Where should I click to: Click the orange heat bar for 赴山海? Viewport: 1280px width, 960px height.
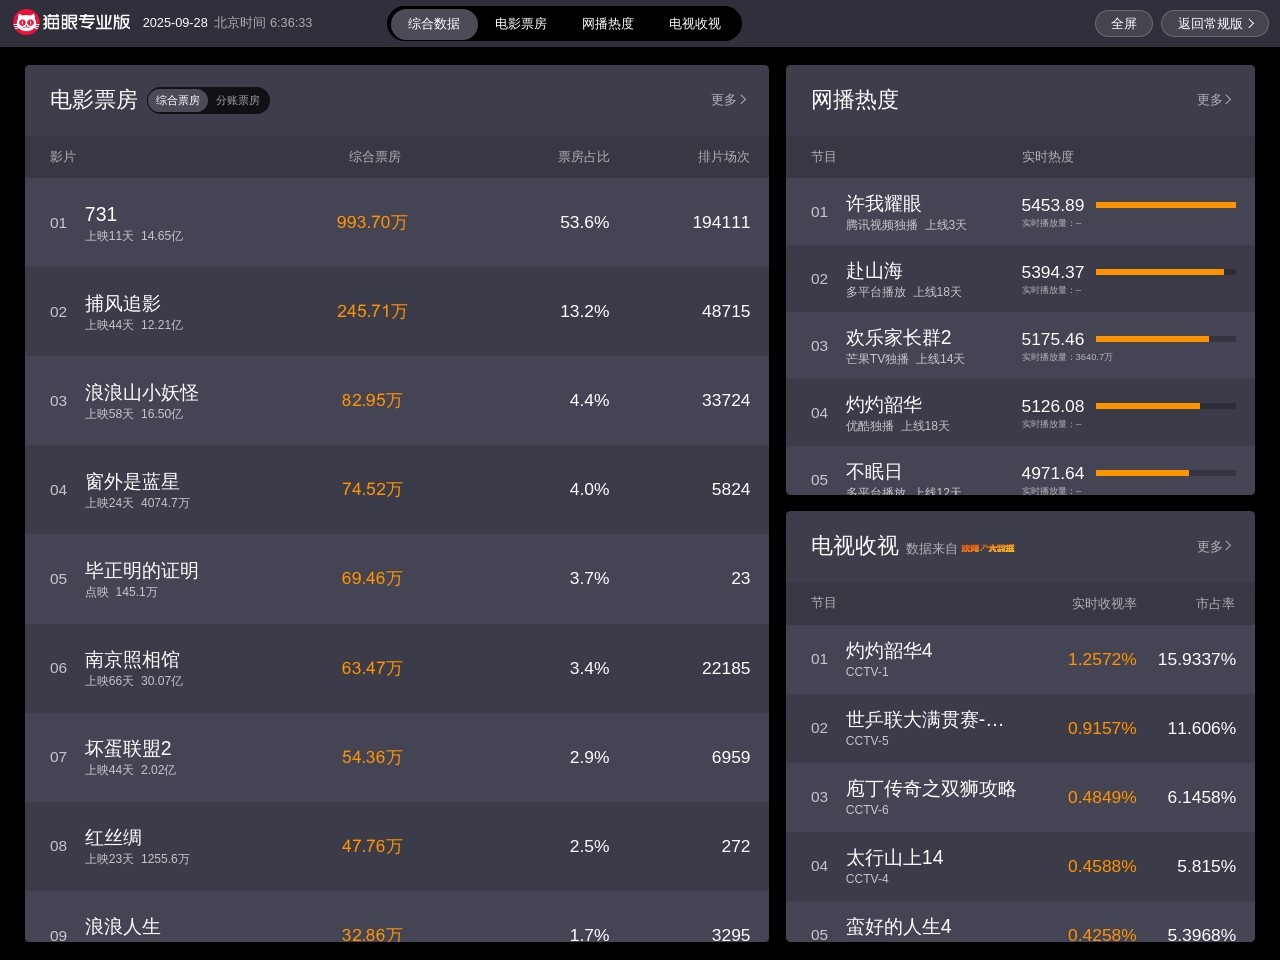(x=1160, y=272)
